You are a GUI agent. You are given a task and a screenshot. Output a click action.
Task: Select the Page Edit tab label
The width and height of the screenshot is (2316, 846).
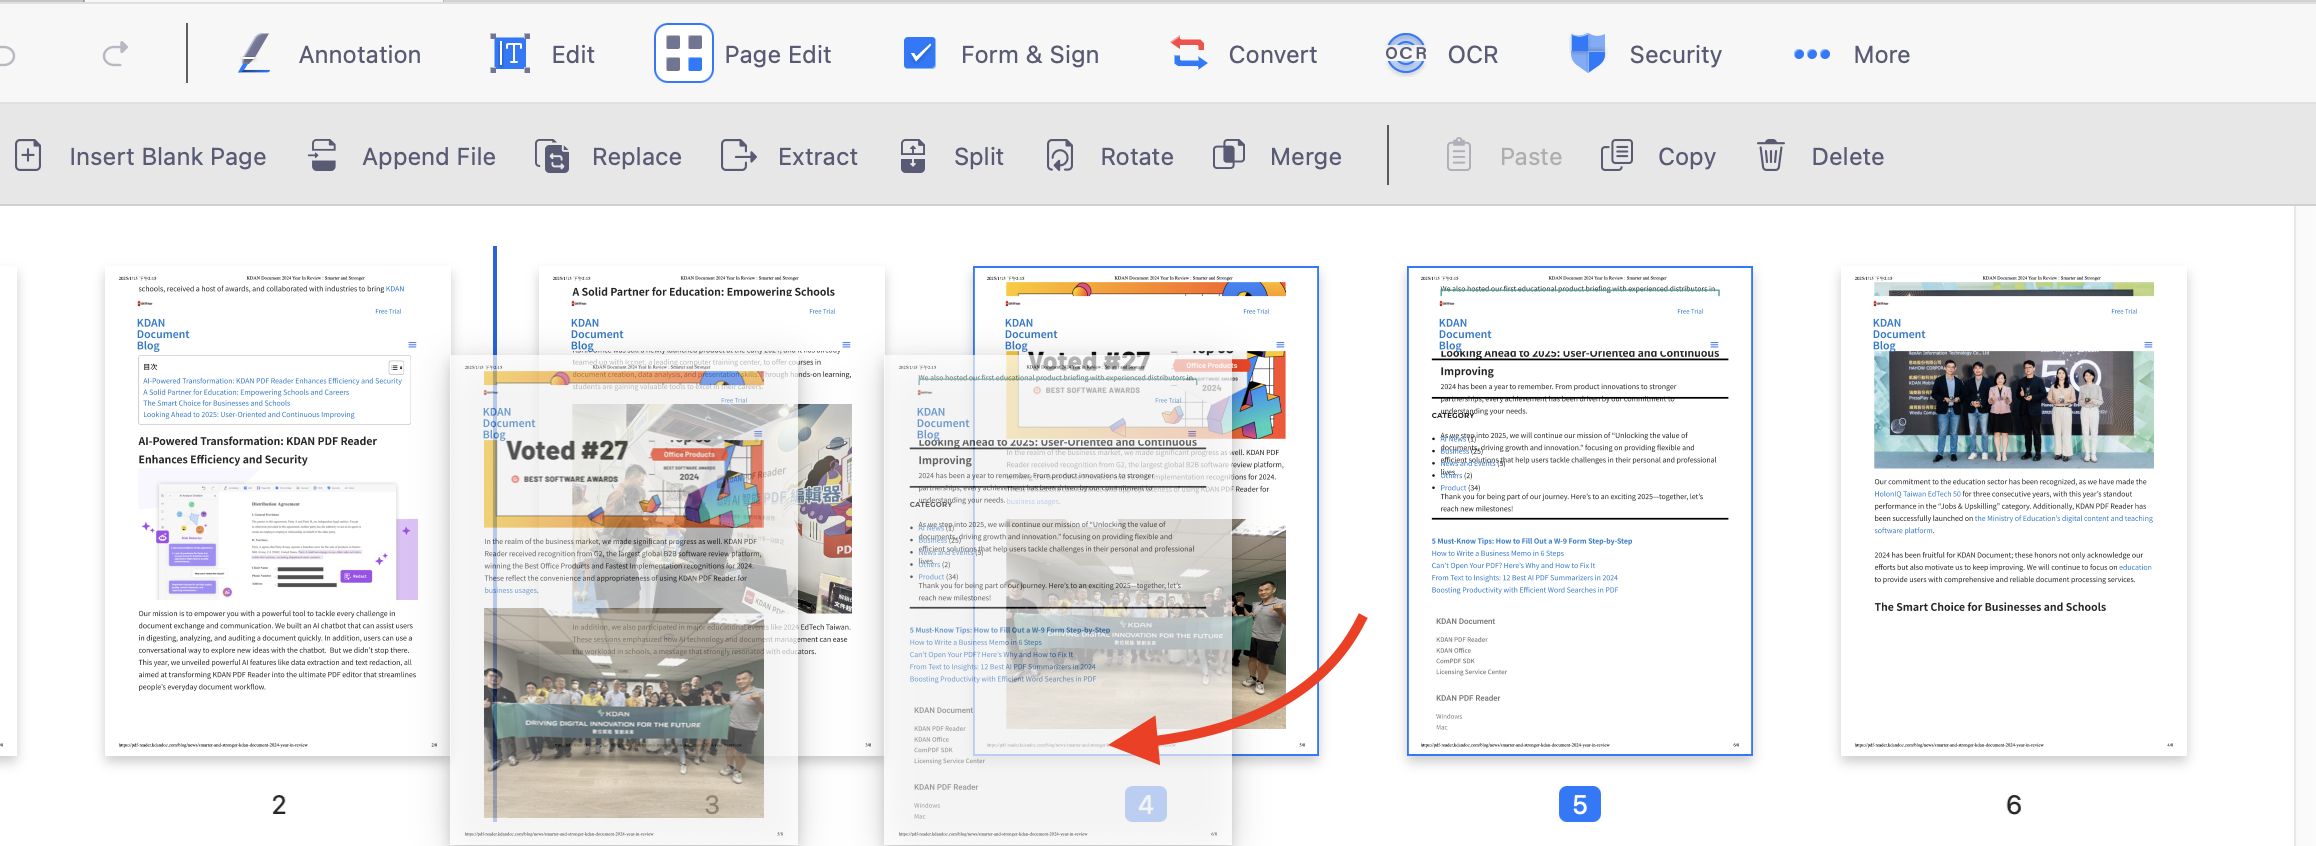778,55
